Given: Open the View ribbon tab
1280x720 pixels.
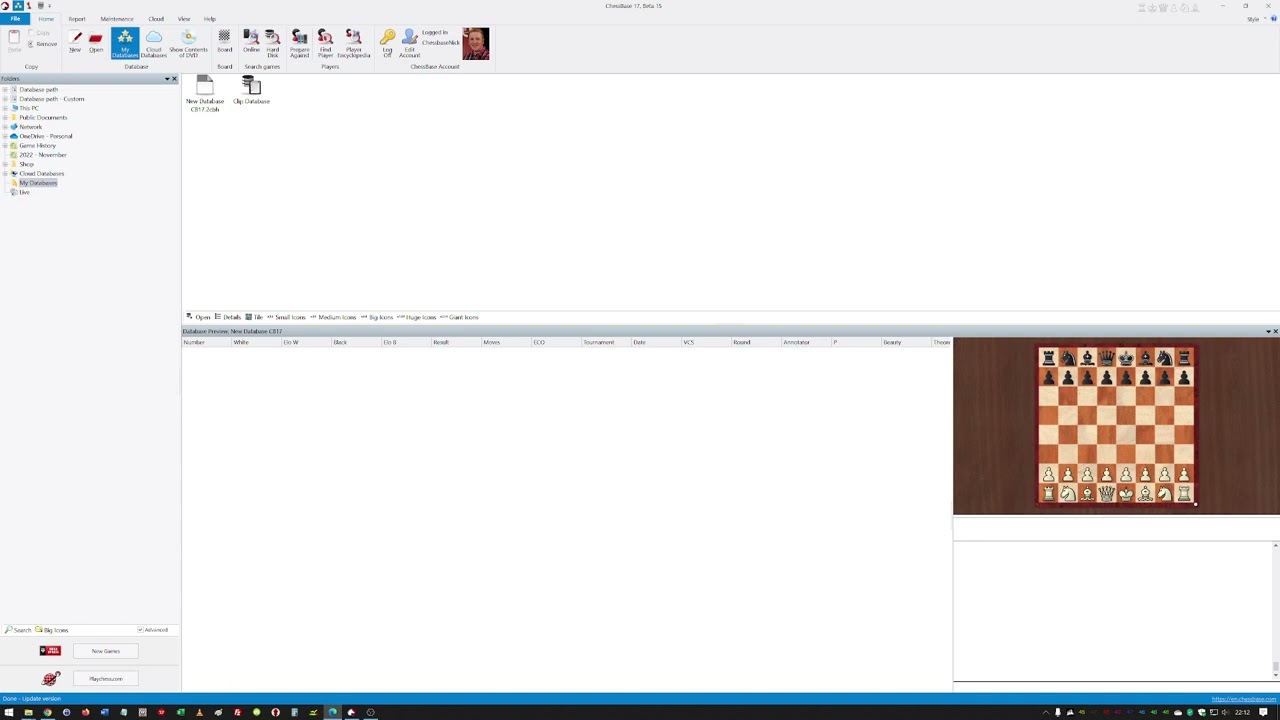Looking at the screenshot, I should pyautogui.click(x=184, y=19).
